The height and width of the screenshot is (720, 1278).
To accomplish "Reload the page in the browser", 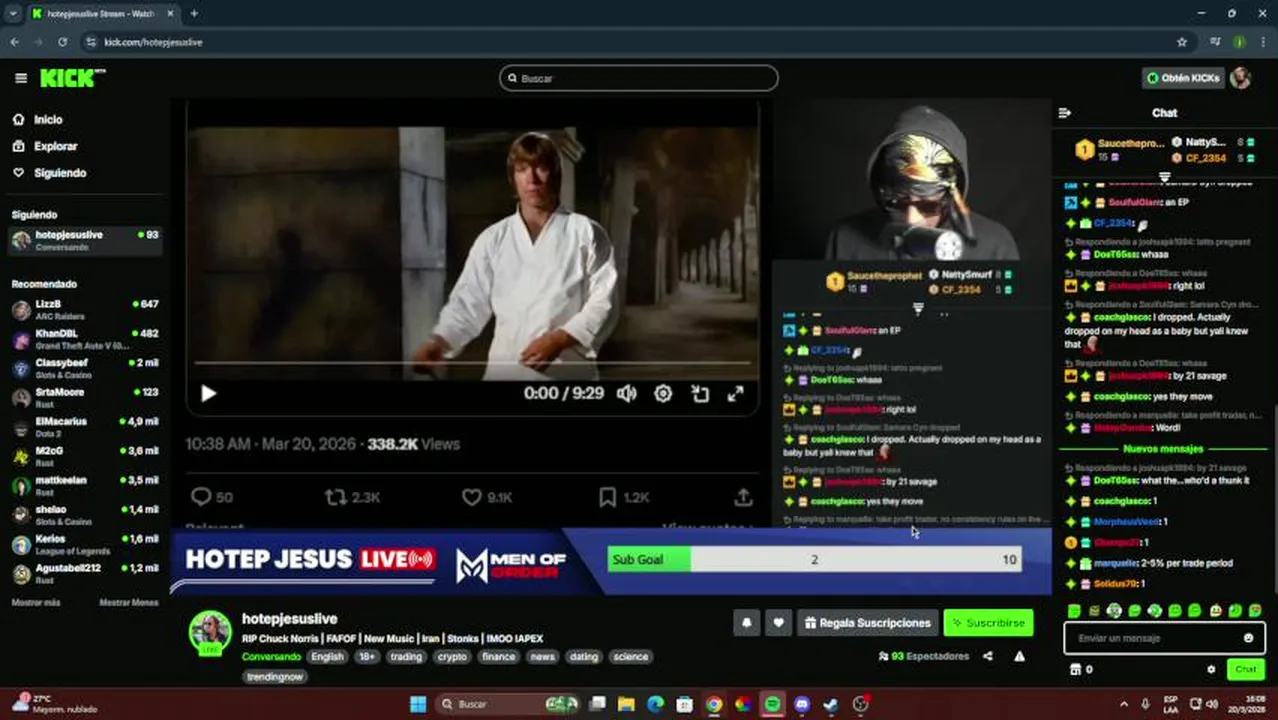I will (62, 42).
